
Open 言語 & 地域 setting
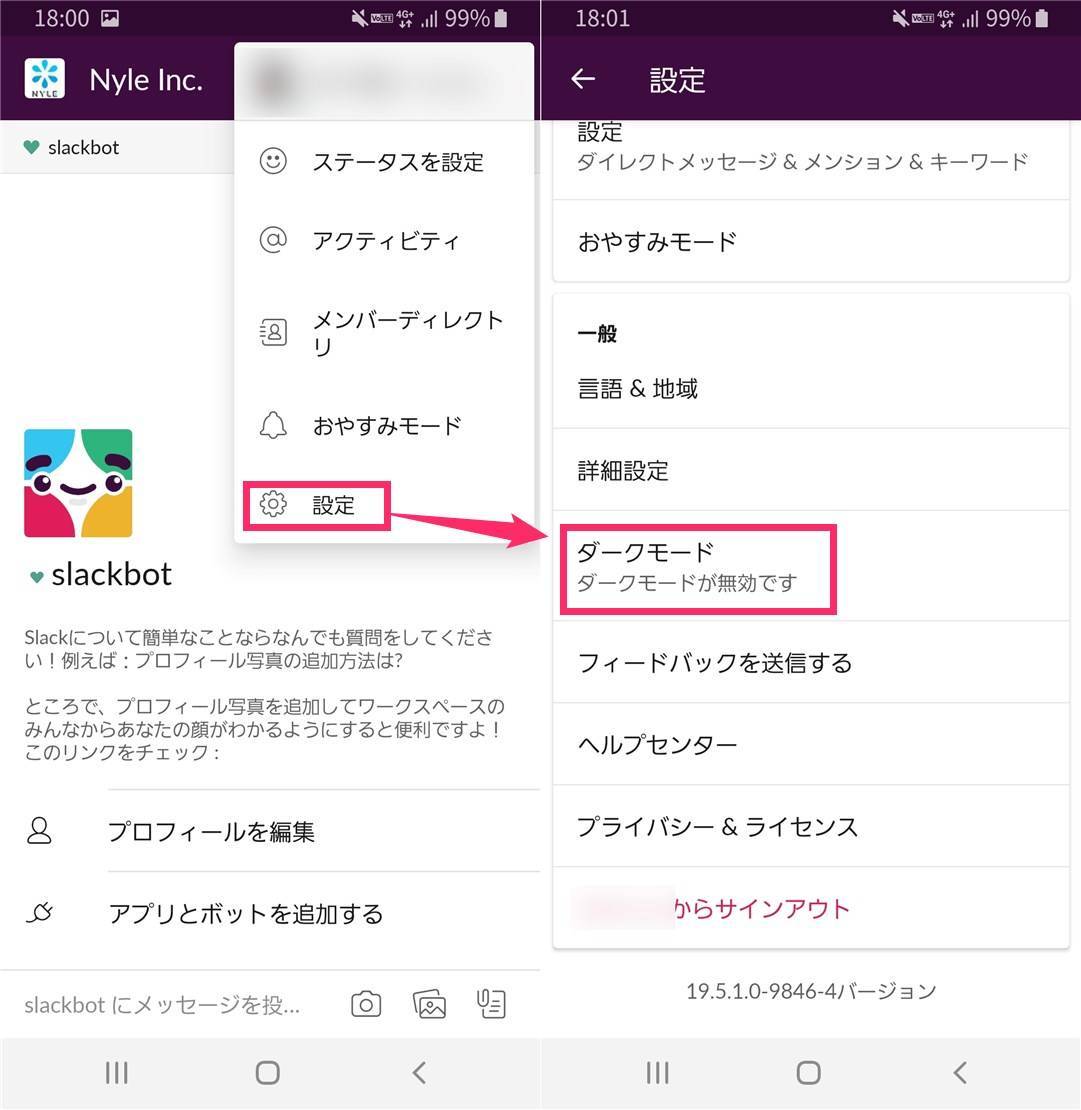[811, 388]
